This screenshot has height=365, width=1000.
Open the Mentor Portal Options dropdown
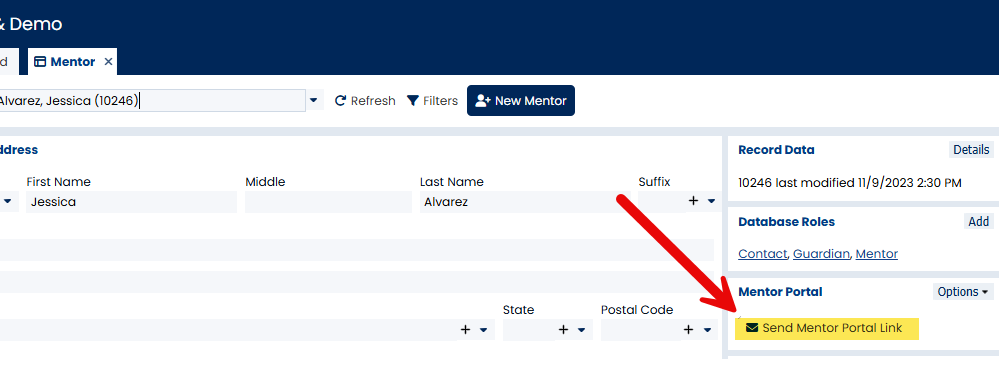[963, 292]
